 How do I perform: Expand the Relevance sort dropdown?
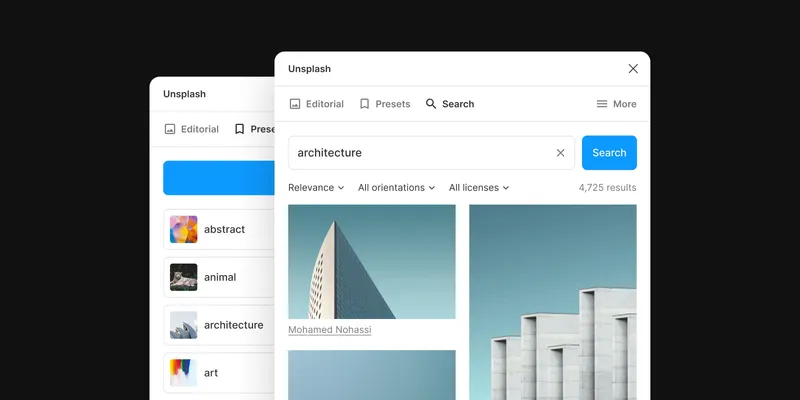(316, 188)
